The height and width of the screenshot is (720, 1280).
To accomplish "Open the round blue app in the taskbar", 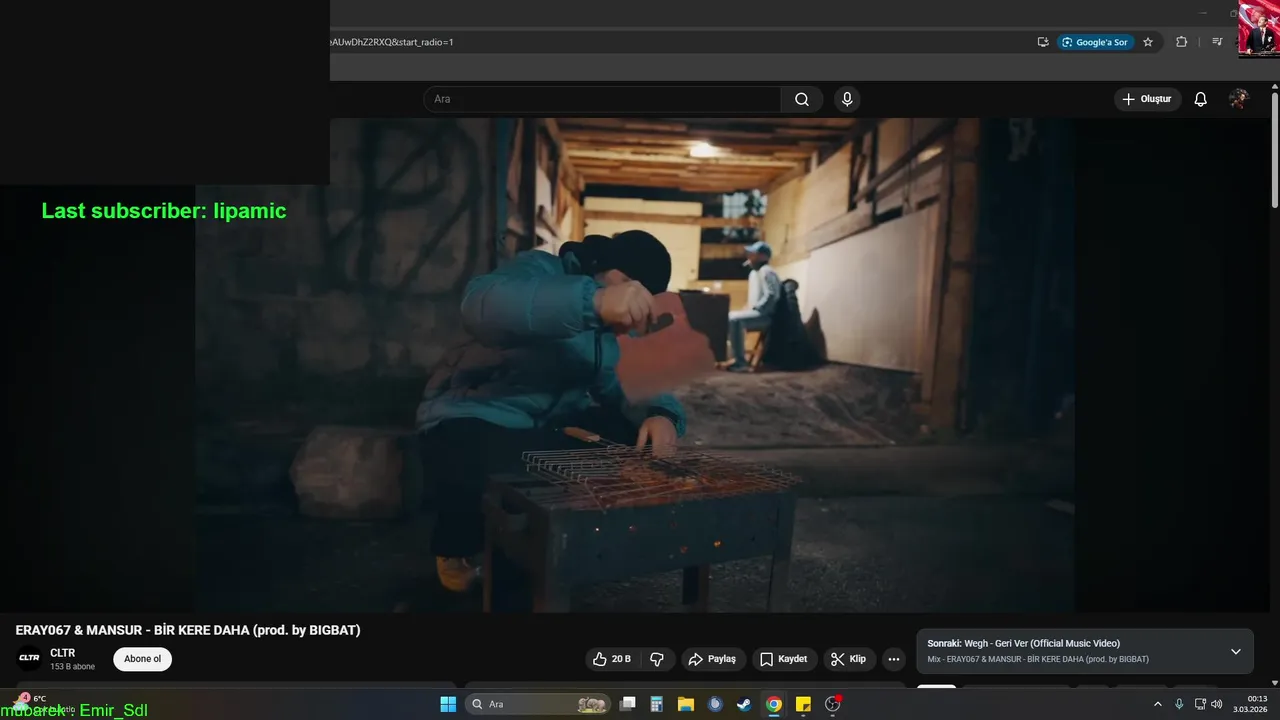I will click(x=715, y=704).
